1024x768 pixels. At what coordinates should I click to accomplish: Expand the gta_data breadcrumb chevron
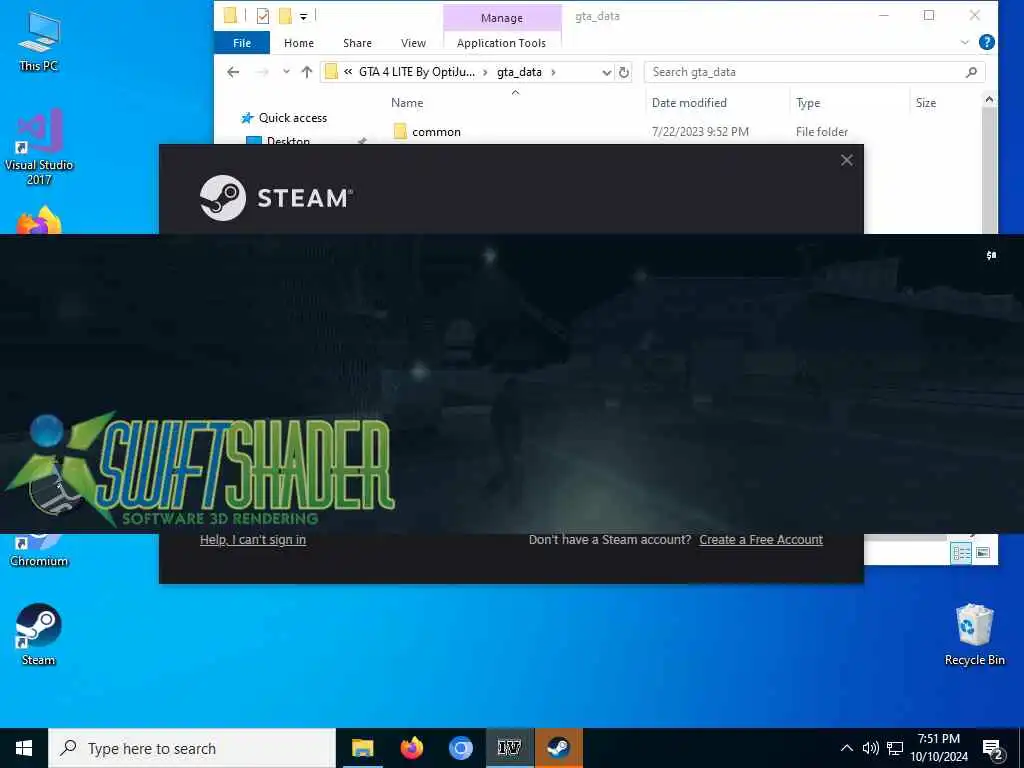553,72
